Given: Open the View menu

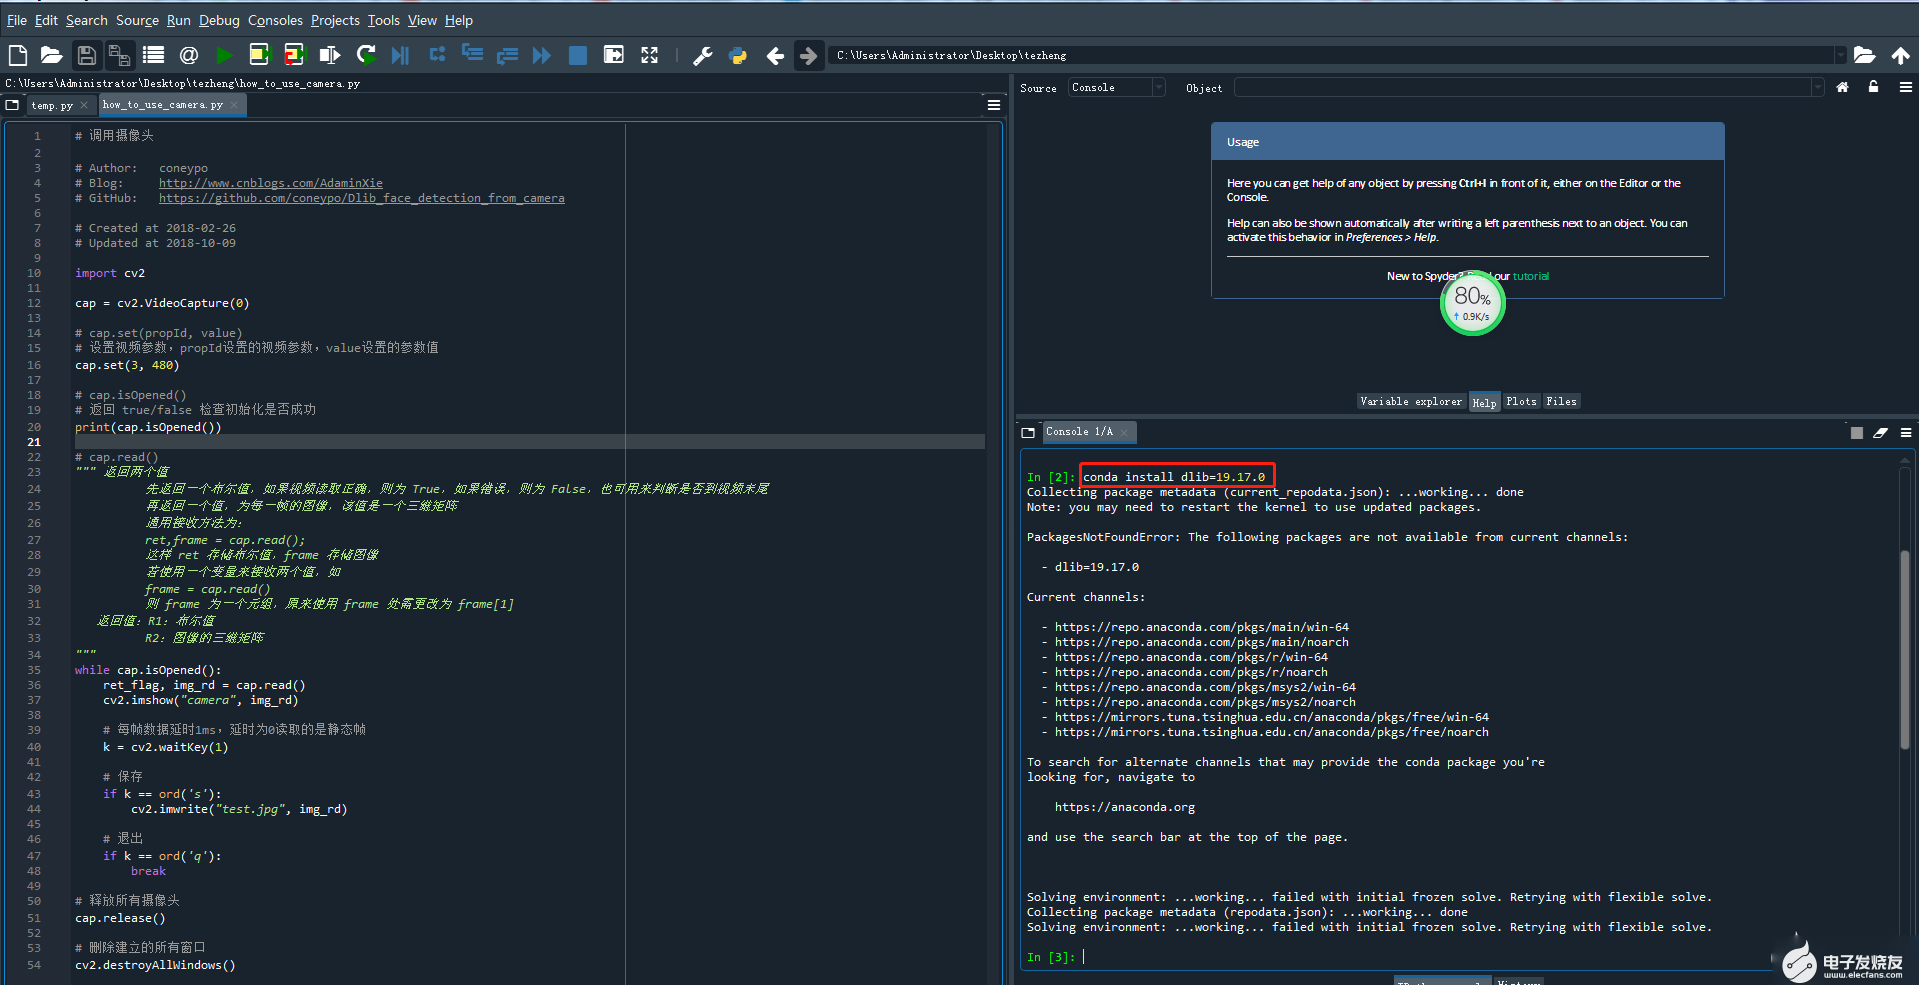Looking at the screenshot, I should pos(422,20).
